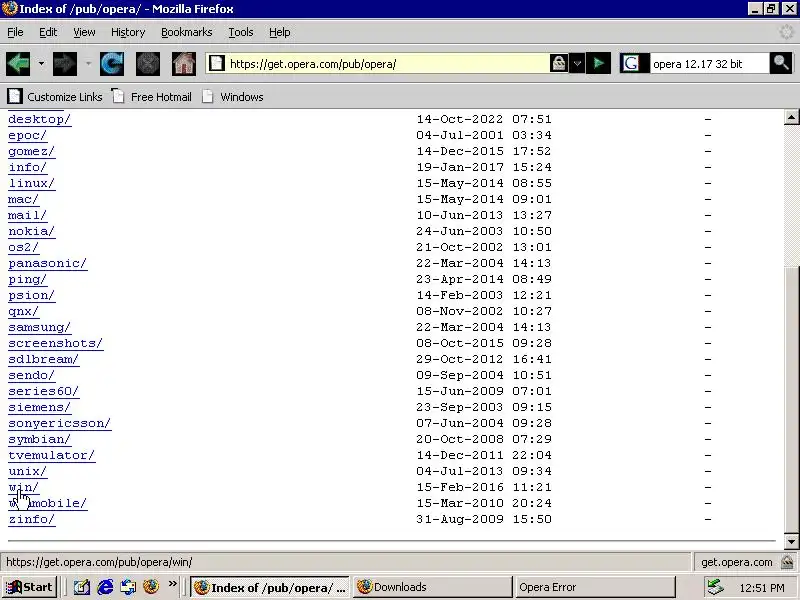Open the unix/ directory link
The width and height of the screenshot is (800, 600).
click(x=28, y=471)
